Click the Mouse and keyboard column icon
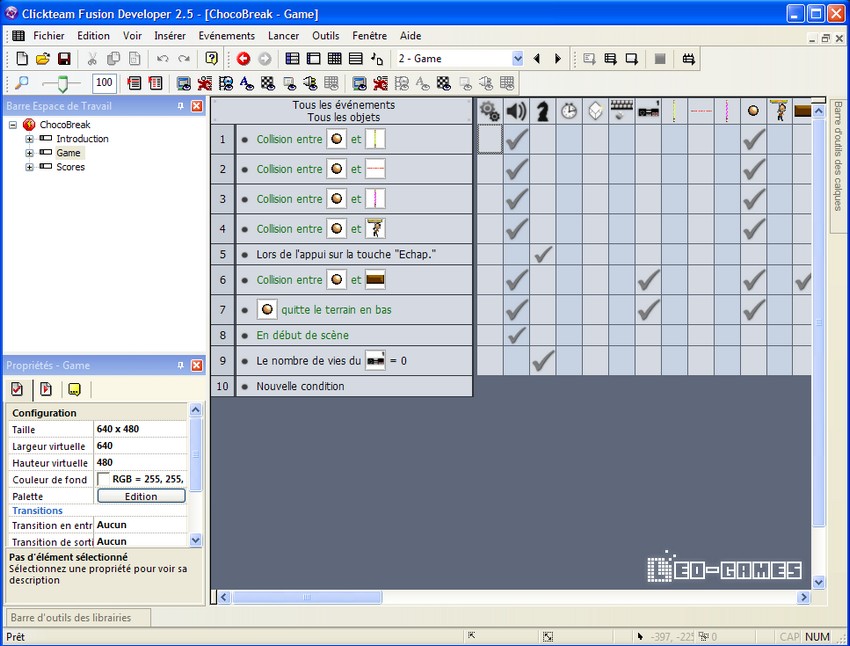The height and width of the screenshot is (646, 850). (621, 111)
